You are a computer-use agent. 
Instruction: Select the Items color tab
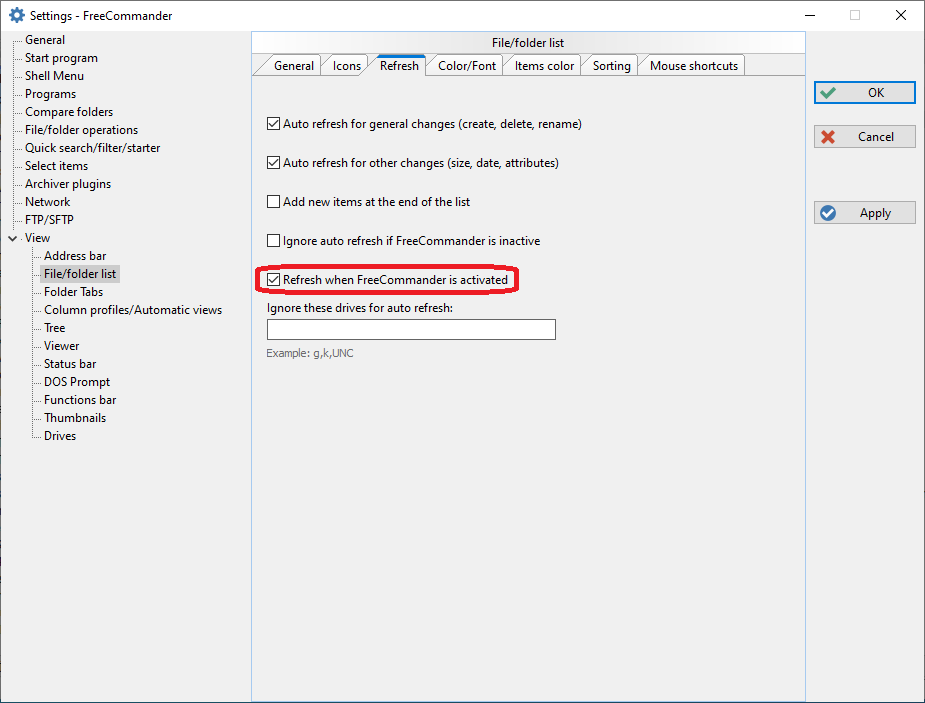point(544,66)
